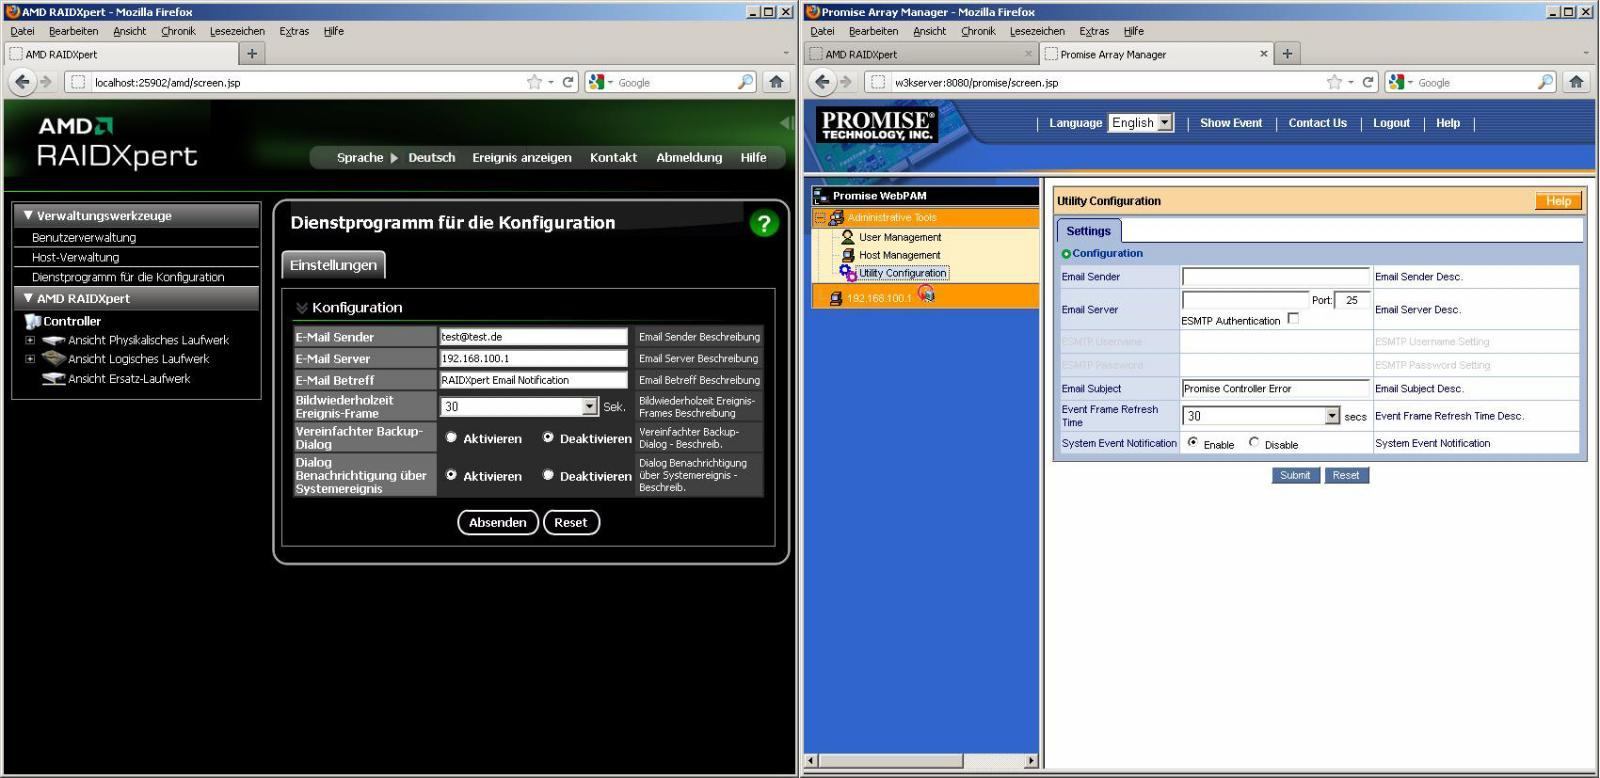Go to Firefox home in the Promise window
The image size is (1600, 778).
click(x=1576, y=82)
